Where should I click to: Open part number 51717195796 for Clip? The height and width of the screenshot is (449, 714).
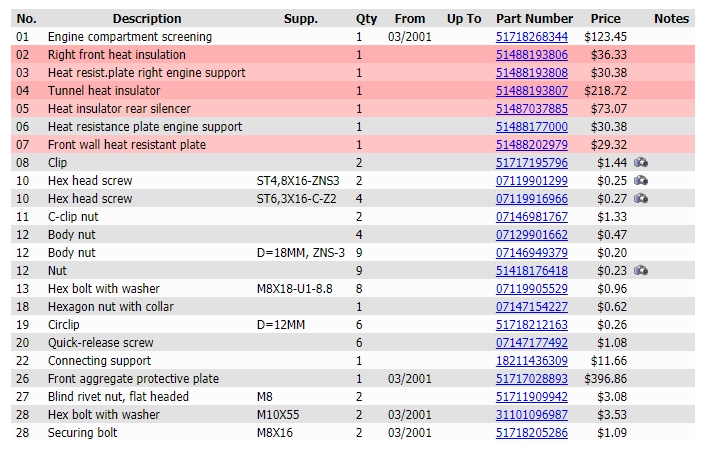[532, 163]
